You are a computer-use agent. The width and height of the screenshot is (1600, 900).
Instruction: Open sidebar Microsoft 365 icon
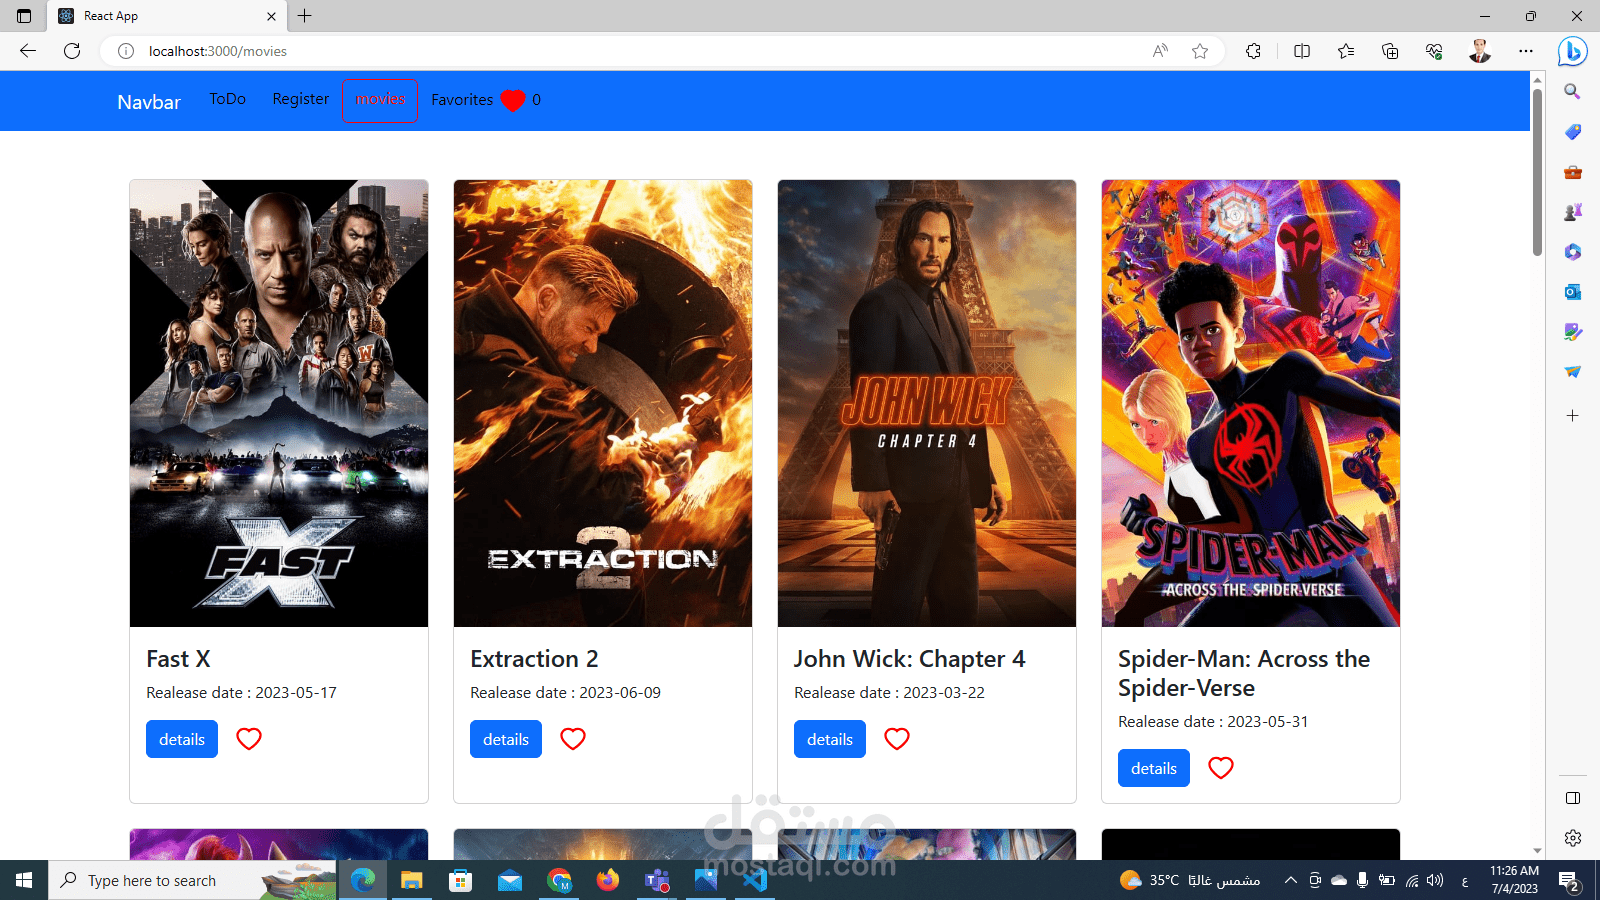tap(1573, 252)
